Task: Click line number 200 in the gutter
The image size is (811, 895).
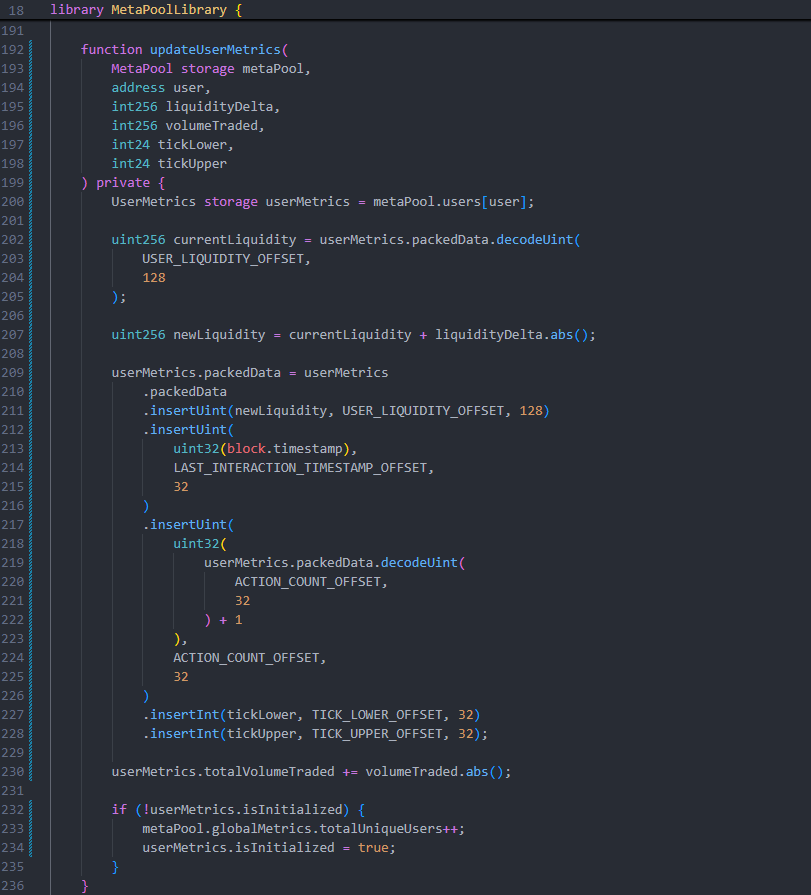Action: point(14,201)
